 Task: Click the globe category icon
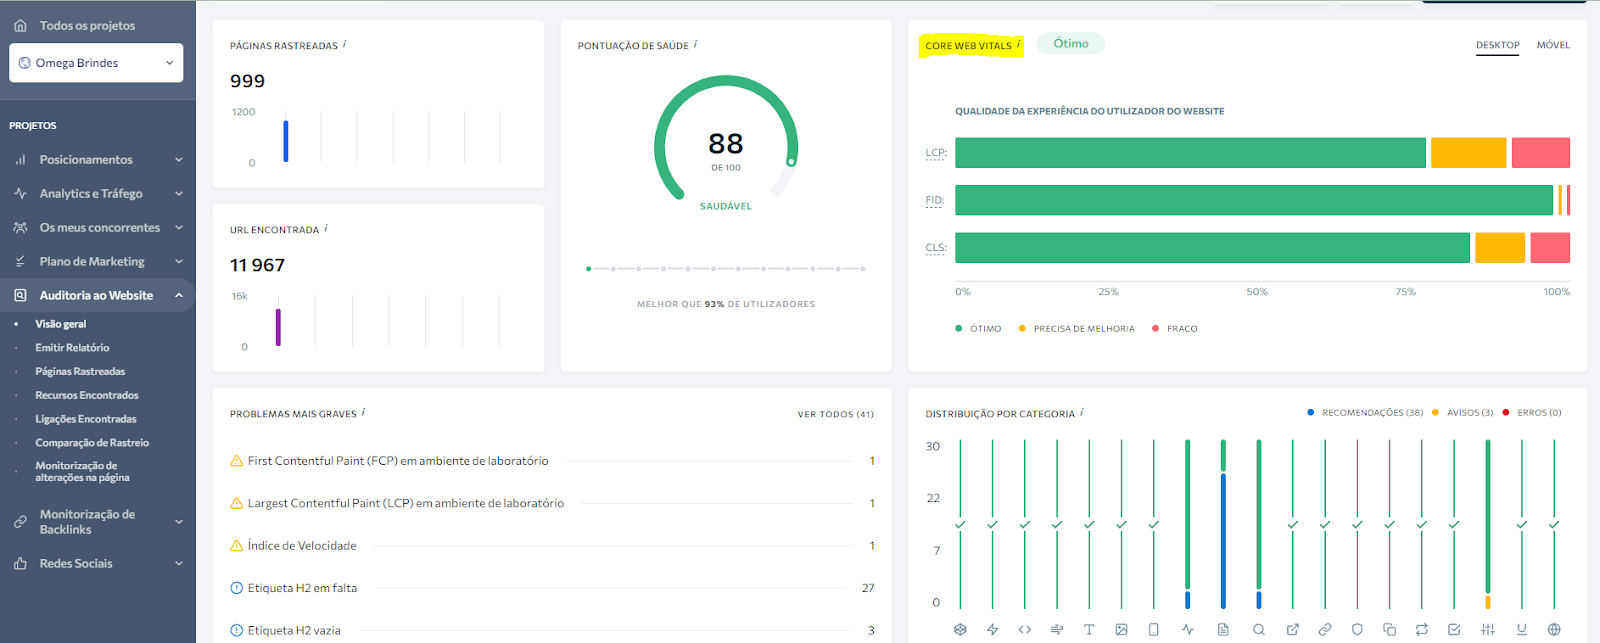(1554, 629)
